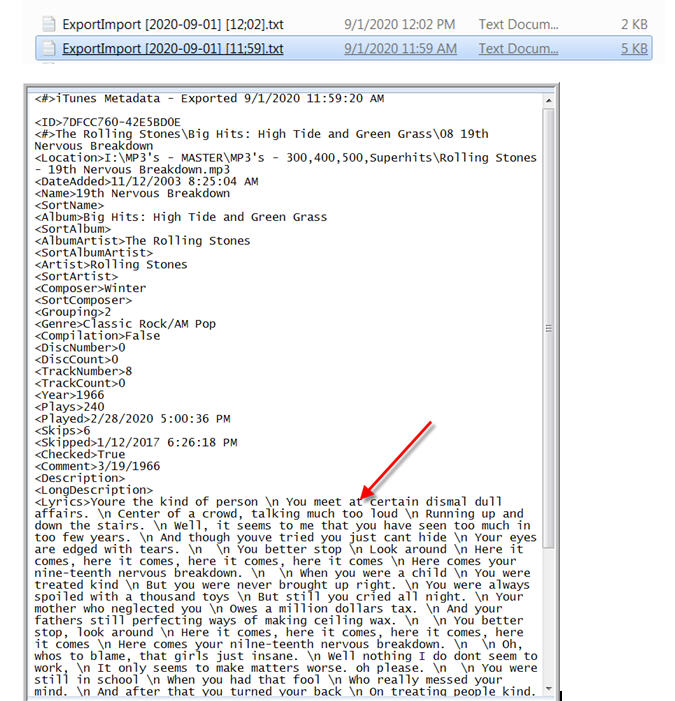The image size is (675, 701).
Task: Click the SortName tag line
Action: pyautogui.click(x=69, y=205)
